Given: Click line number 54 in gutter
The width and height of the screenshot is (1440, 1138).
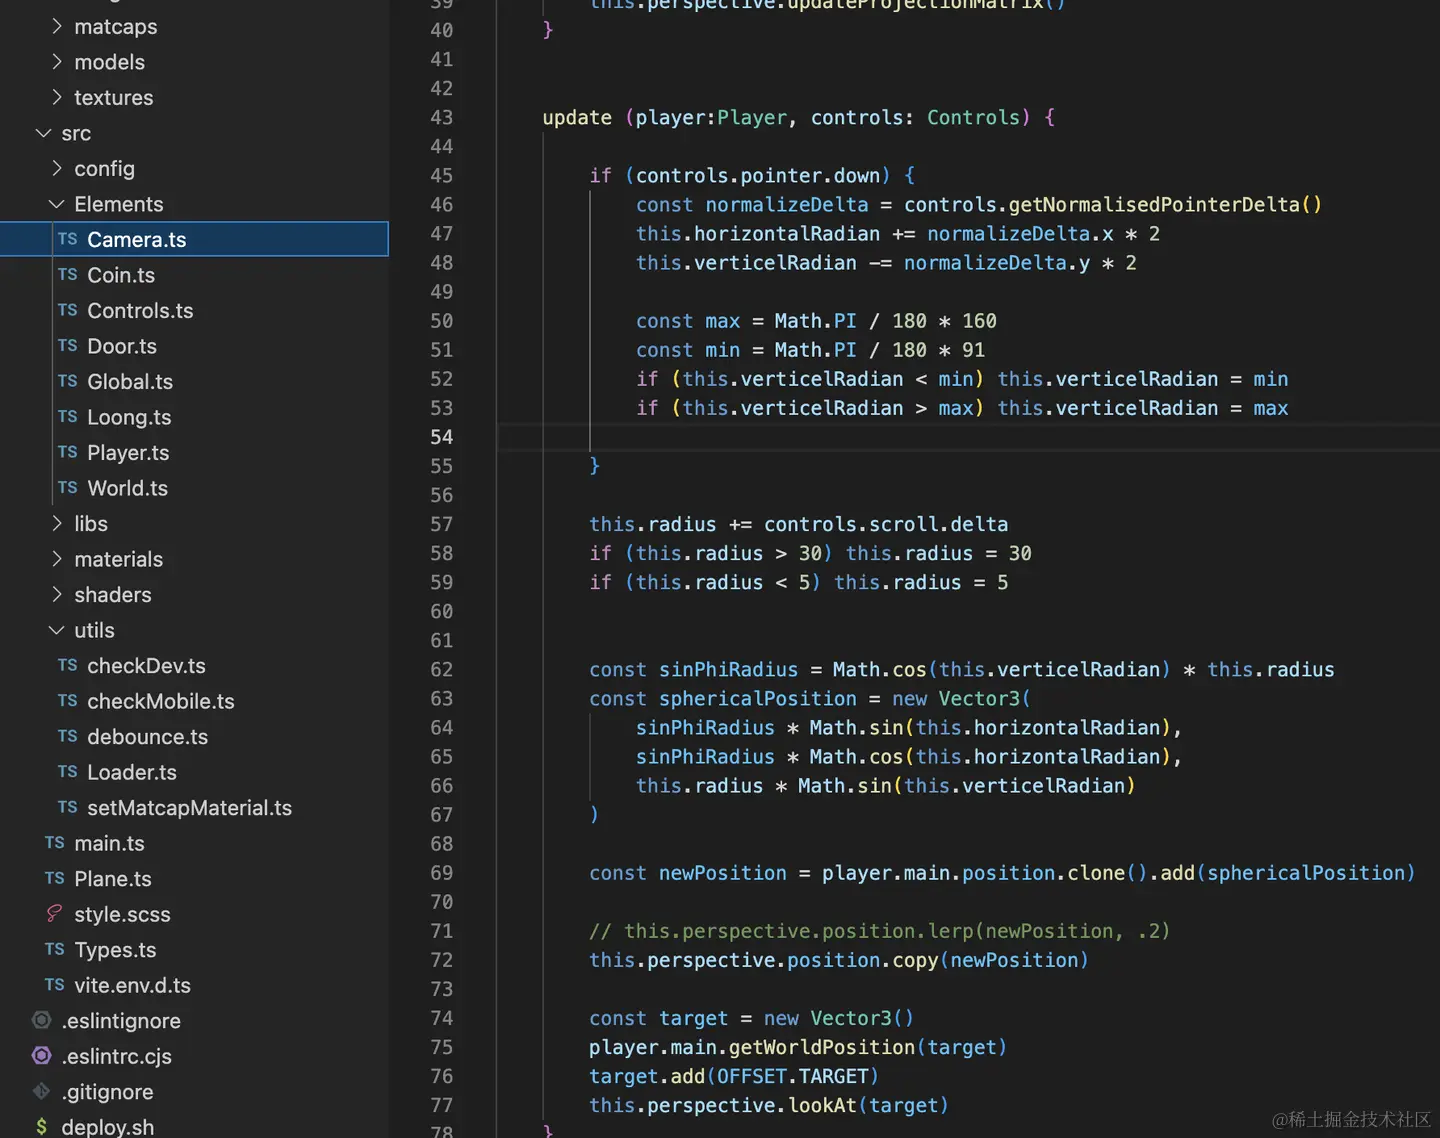Looking at the screenshot, I should [x=441, y=437].
